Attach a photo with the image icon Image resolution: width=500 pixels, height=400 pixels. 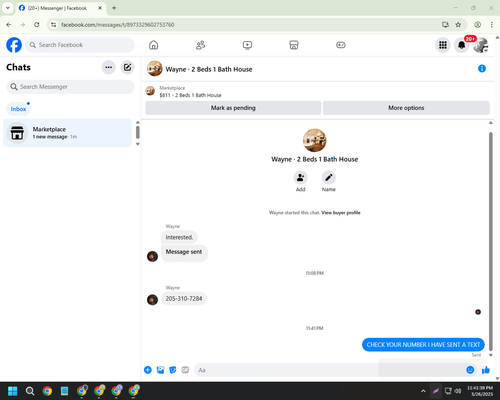coord(160,370)
